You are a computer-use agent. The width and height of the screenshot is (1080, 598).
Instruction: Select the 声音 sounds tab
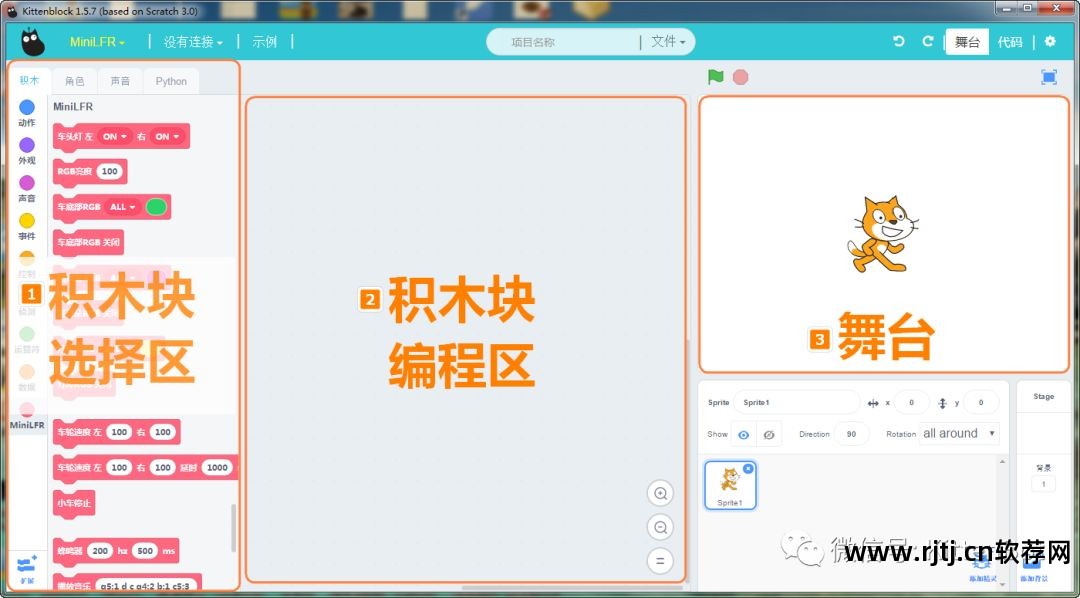[120, 81]
